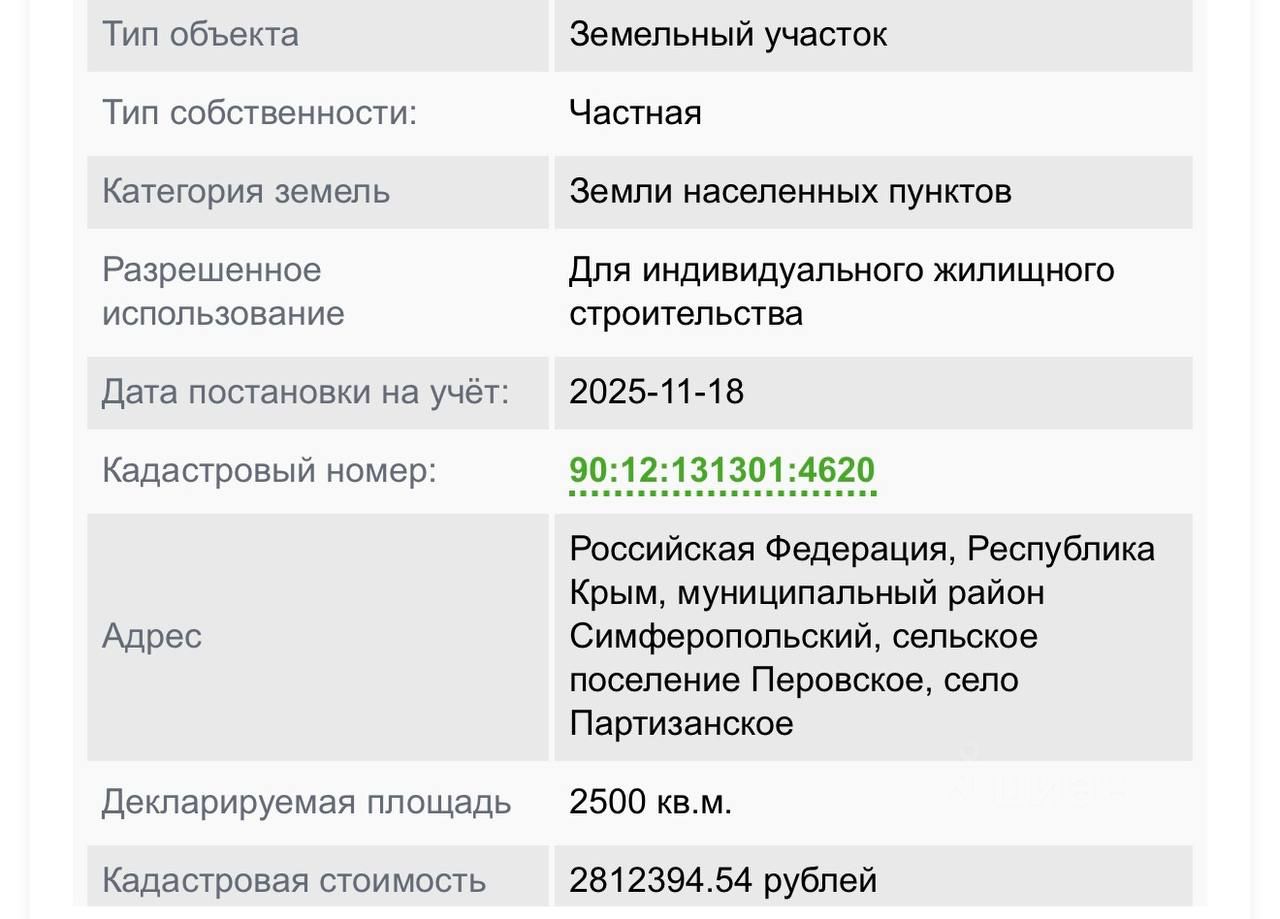Select 'Земли населенных пунктов' value

790,190
